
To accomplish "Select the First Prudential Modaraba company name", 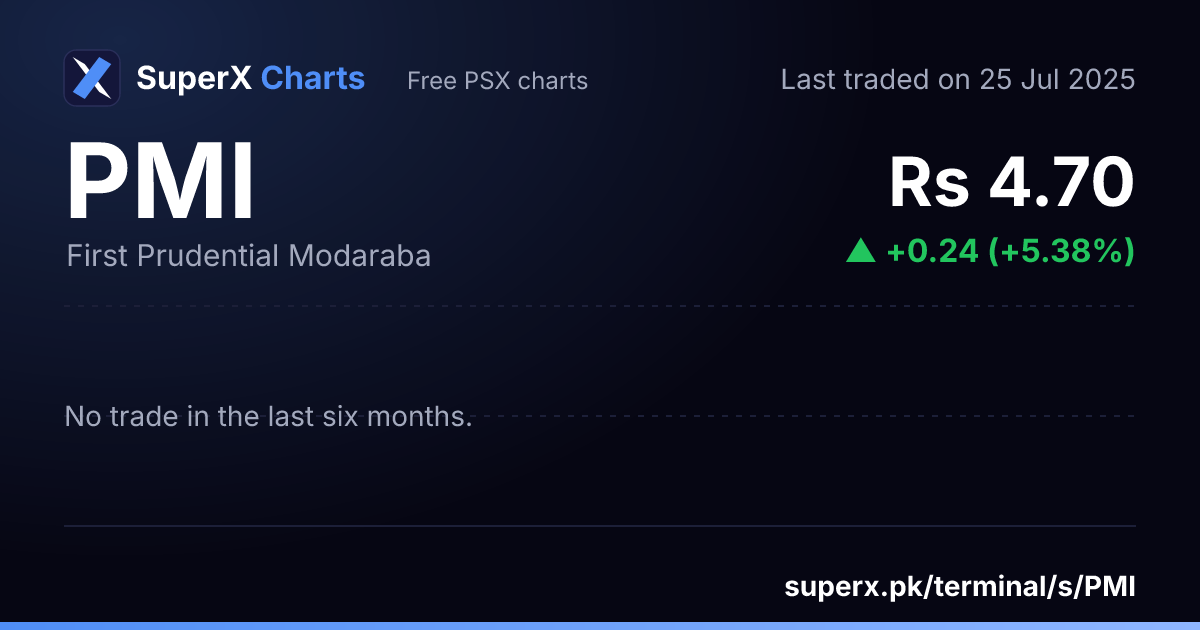I will tap(248, 256).
